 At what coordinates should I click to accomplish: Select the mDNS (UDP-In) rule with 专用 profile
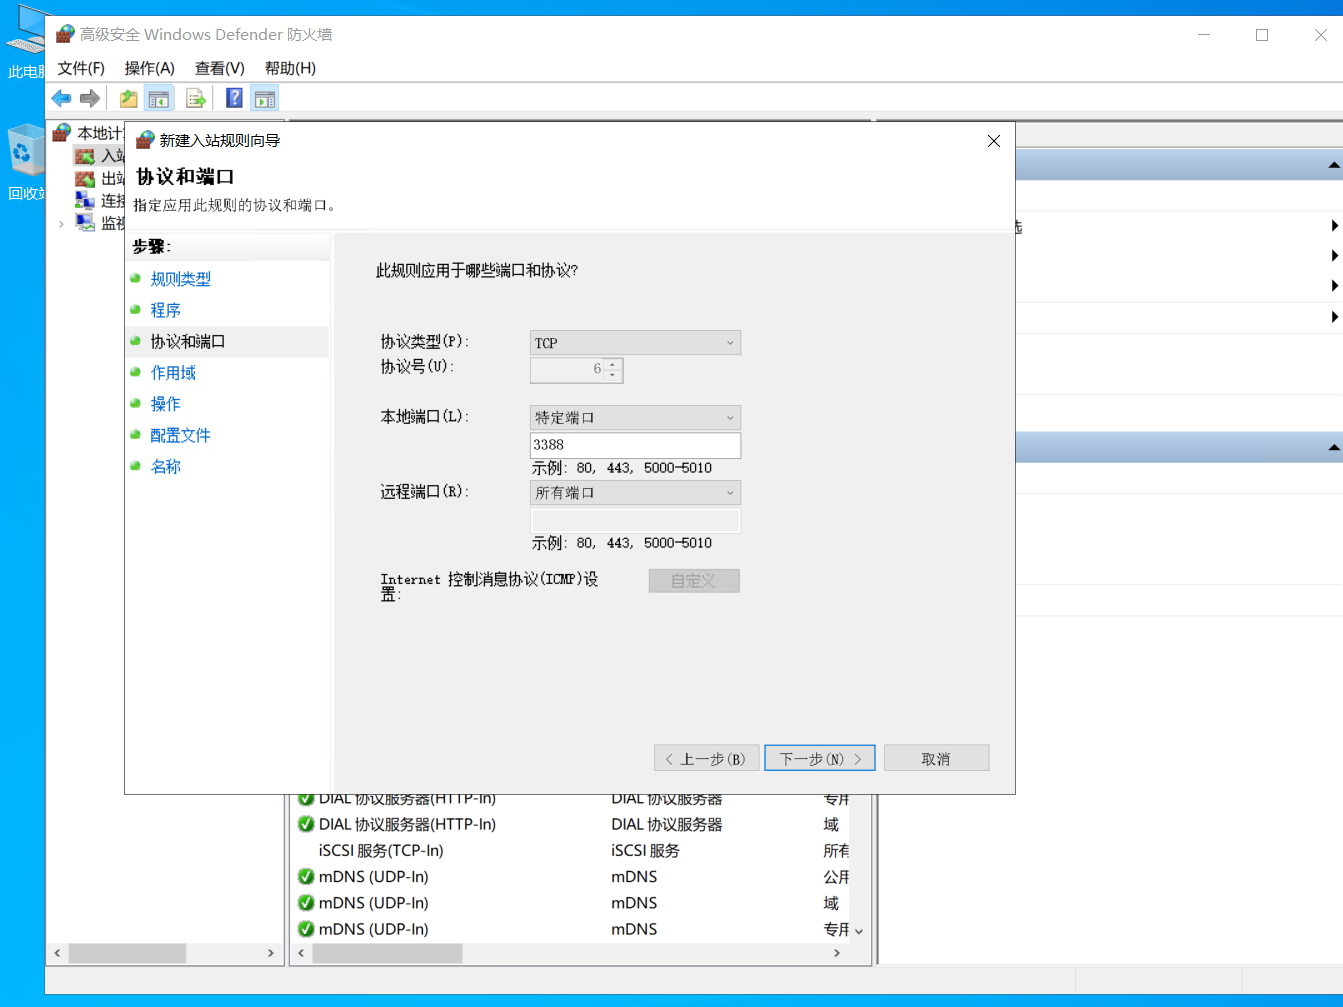click(373, 929)
